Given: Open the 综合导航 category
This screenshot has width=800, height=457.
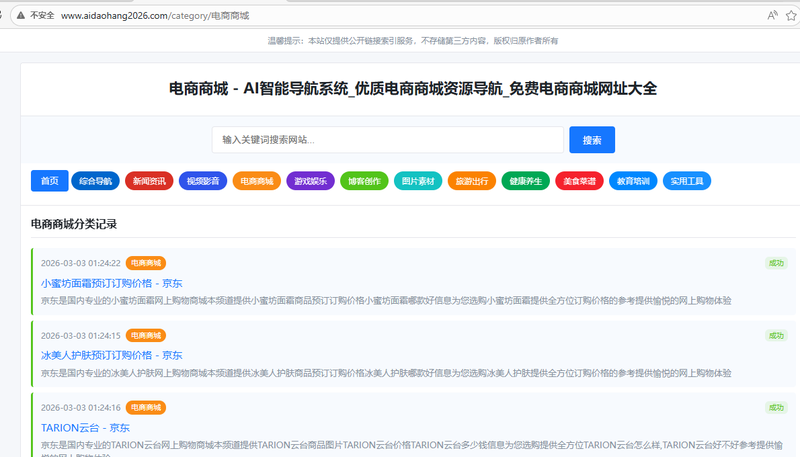Looking at the screenshot, I should click(x=95, y=181).
